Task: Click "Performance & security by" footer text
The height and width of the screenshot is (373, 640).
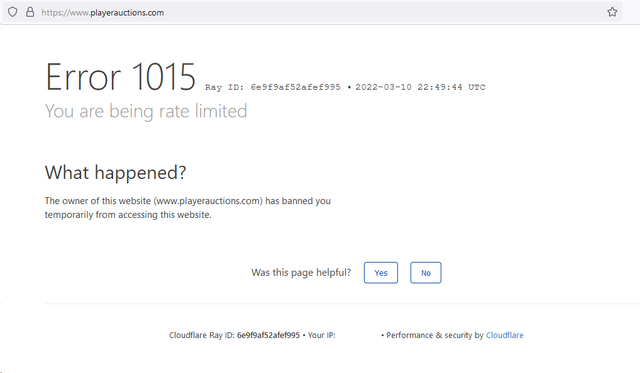Action: (435, 335)
